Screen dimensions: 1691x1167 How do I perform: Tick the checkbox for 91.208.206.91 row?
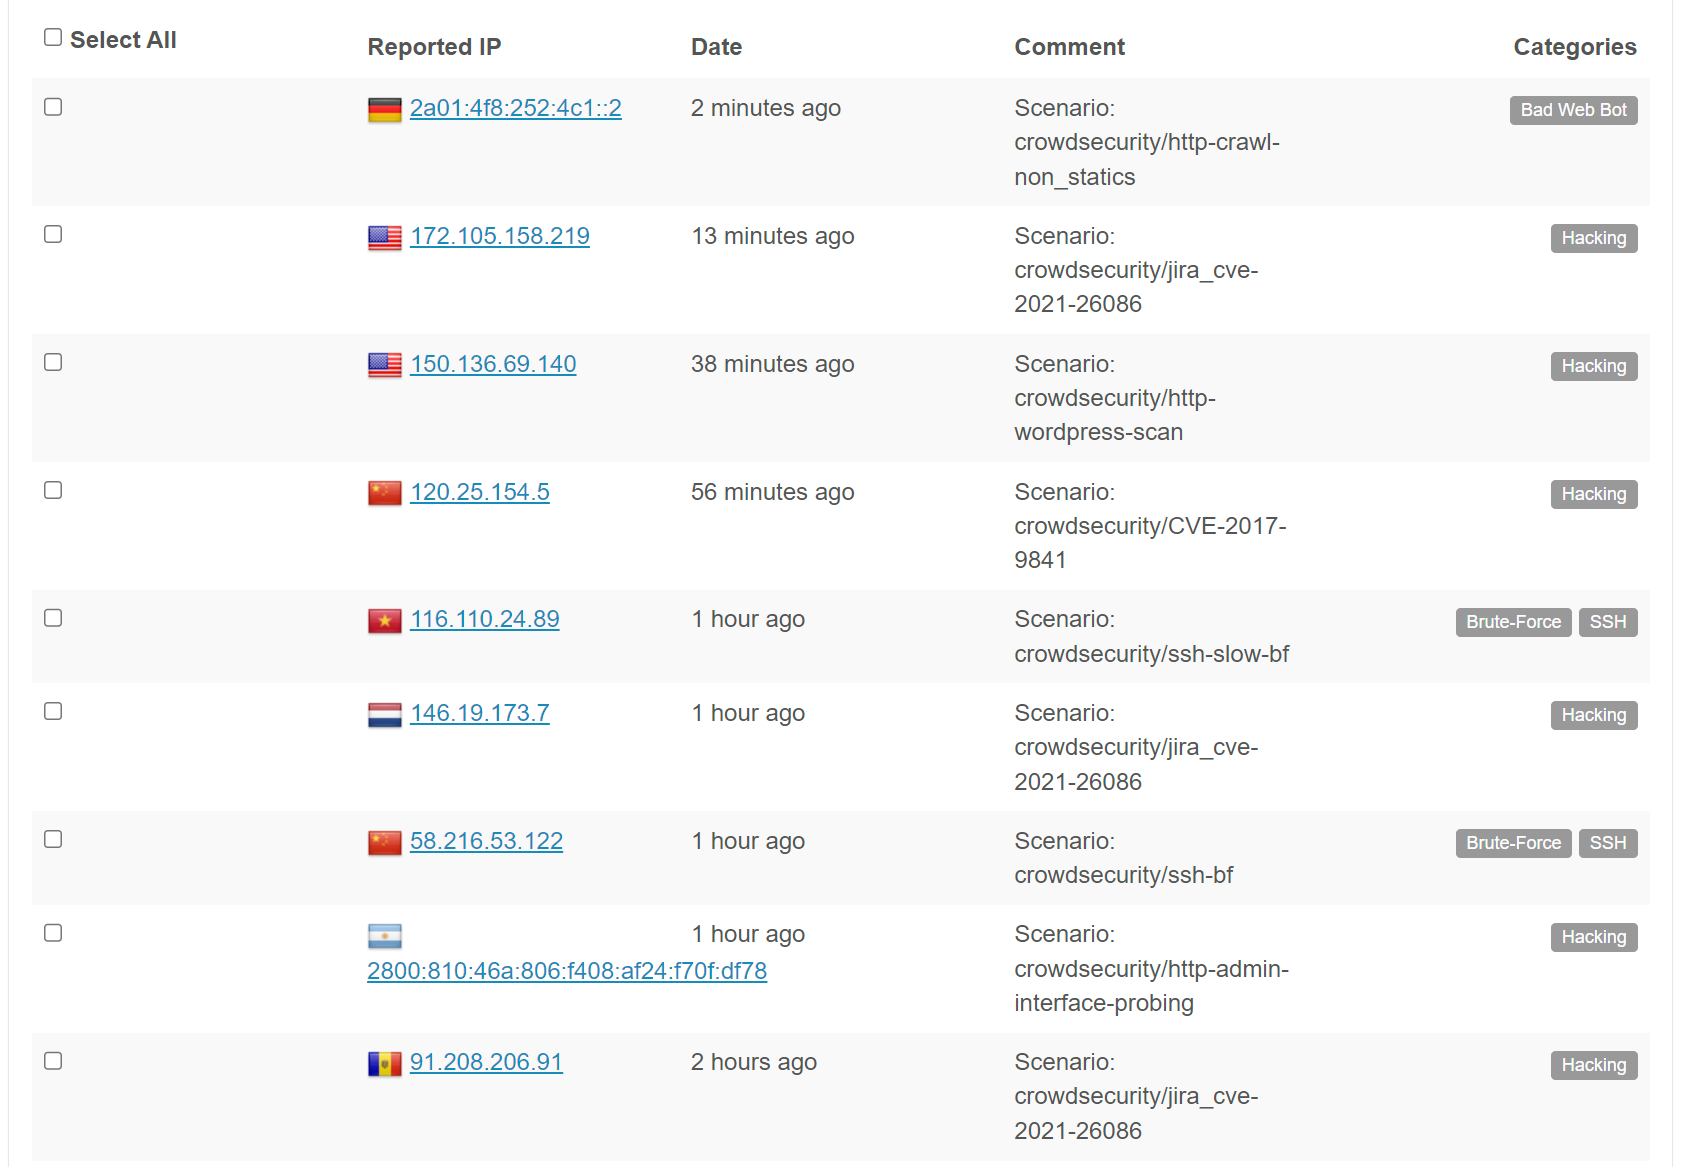53,1061
